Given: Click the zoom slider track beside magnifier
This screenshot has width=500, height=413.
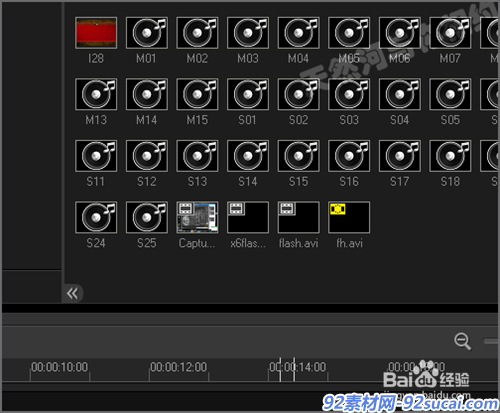Looking at the screenshot, I should (491, 341).
